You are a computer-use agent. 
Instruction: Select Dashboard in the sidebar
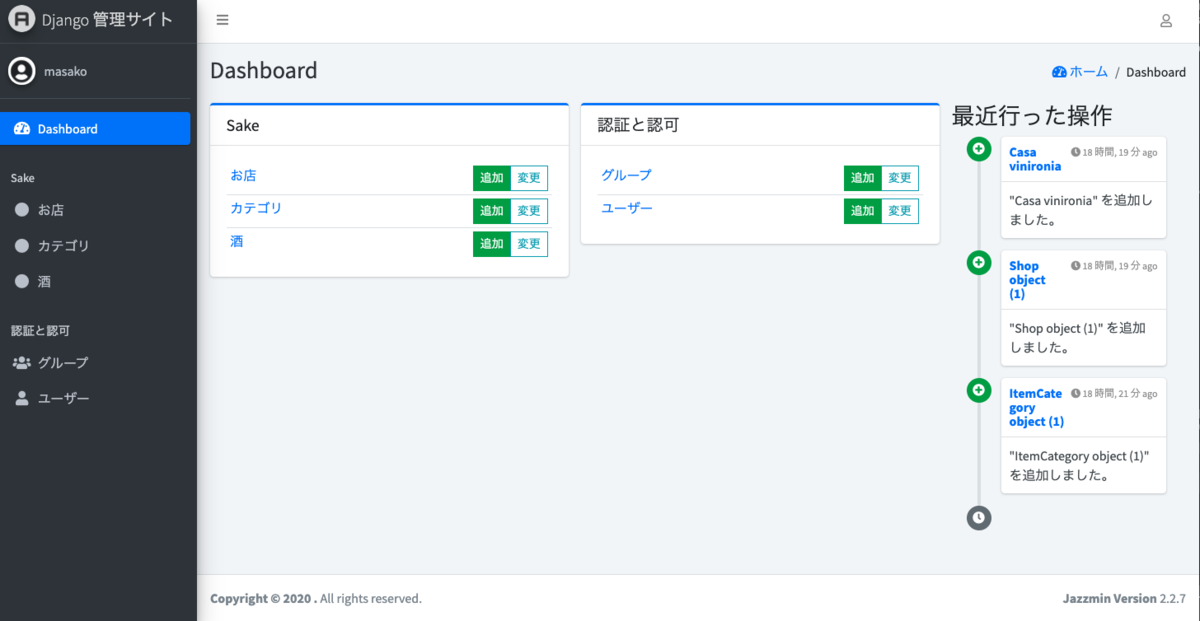pos(95,129)
